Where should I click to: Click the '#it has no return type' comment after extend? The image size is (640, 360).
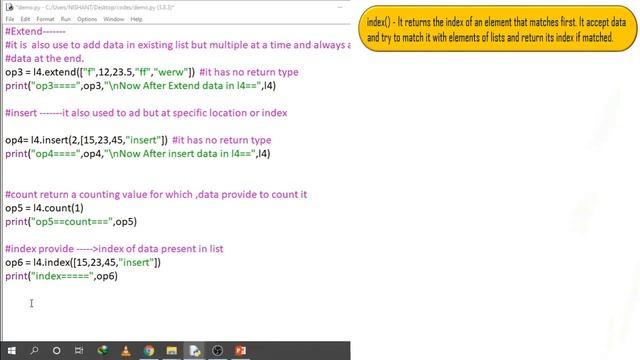249,72
